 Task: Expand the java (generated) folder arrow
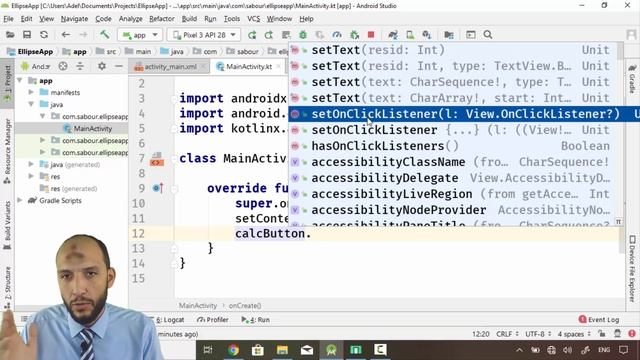(x=31, y=164)
